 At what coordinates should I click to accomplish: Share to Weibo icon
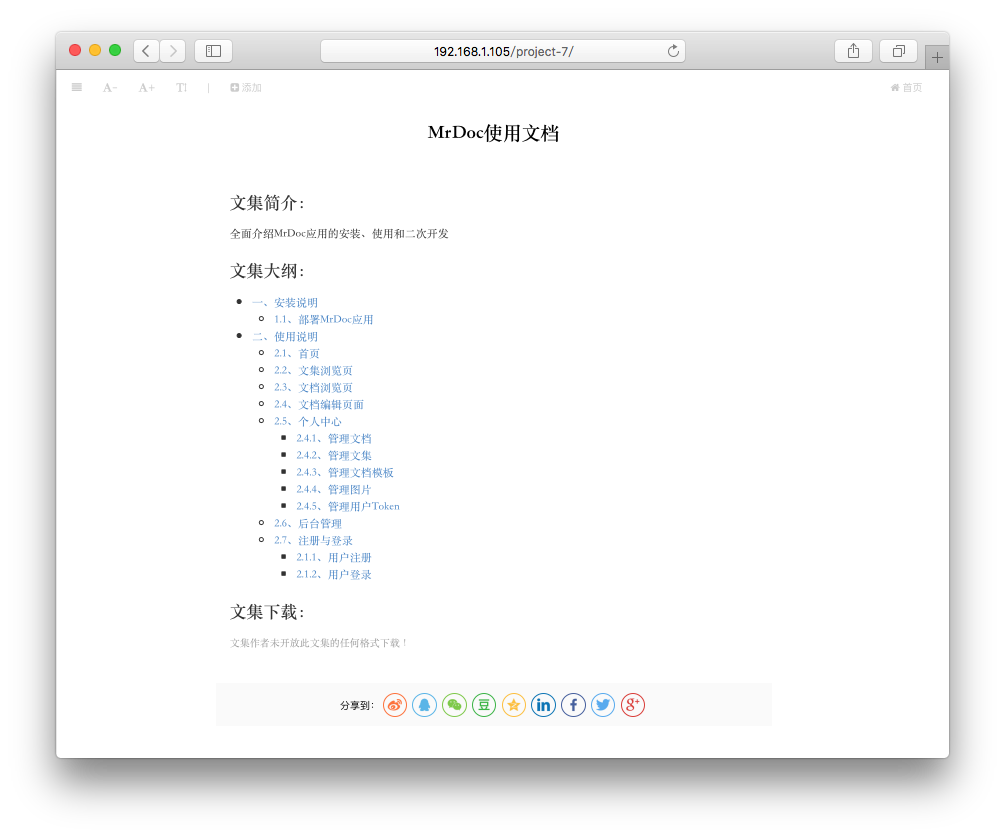(x=395, y=705)
